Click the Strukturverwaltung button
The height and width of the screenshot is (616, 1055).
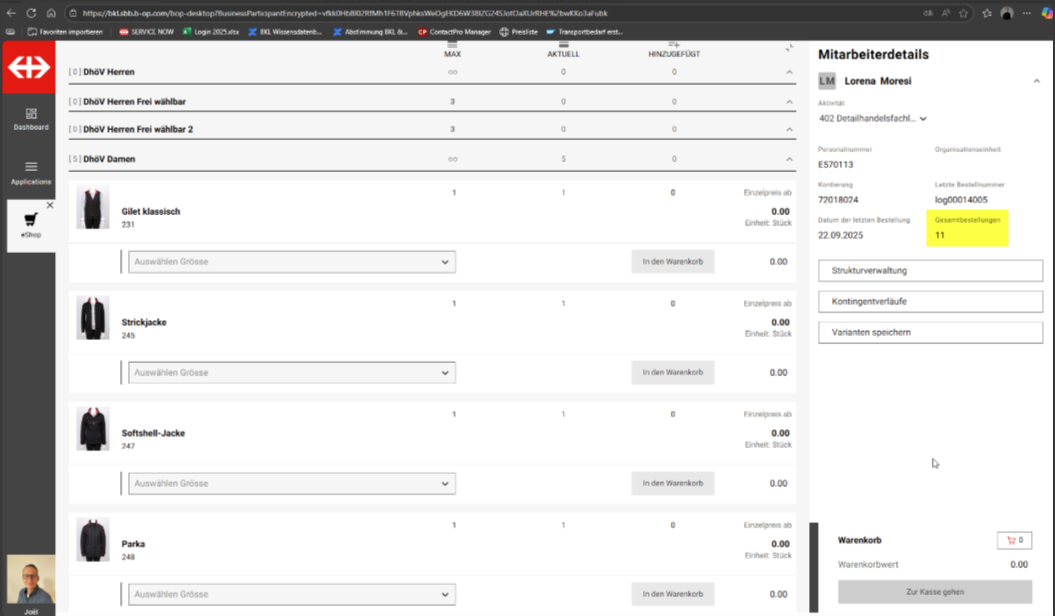[x=930, y=271]
